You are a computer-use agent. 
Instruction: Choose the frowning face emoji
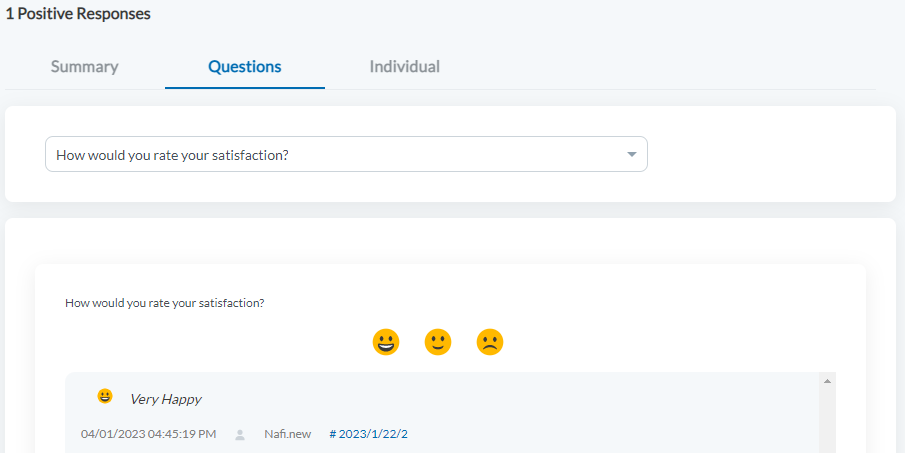point(490,342)
